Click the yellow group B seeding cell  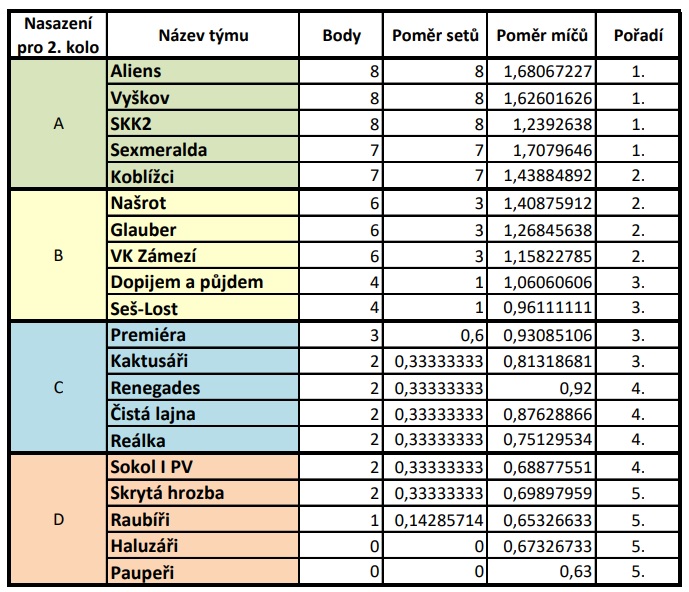click(58, 255)
